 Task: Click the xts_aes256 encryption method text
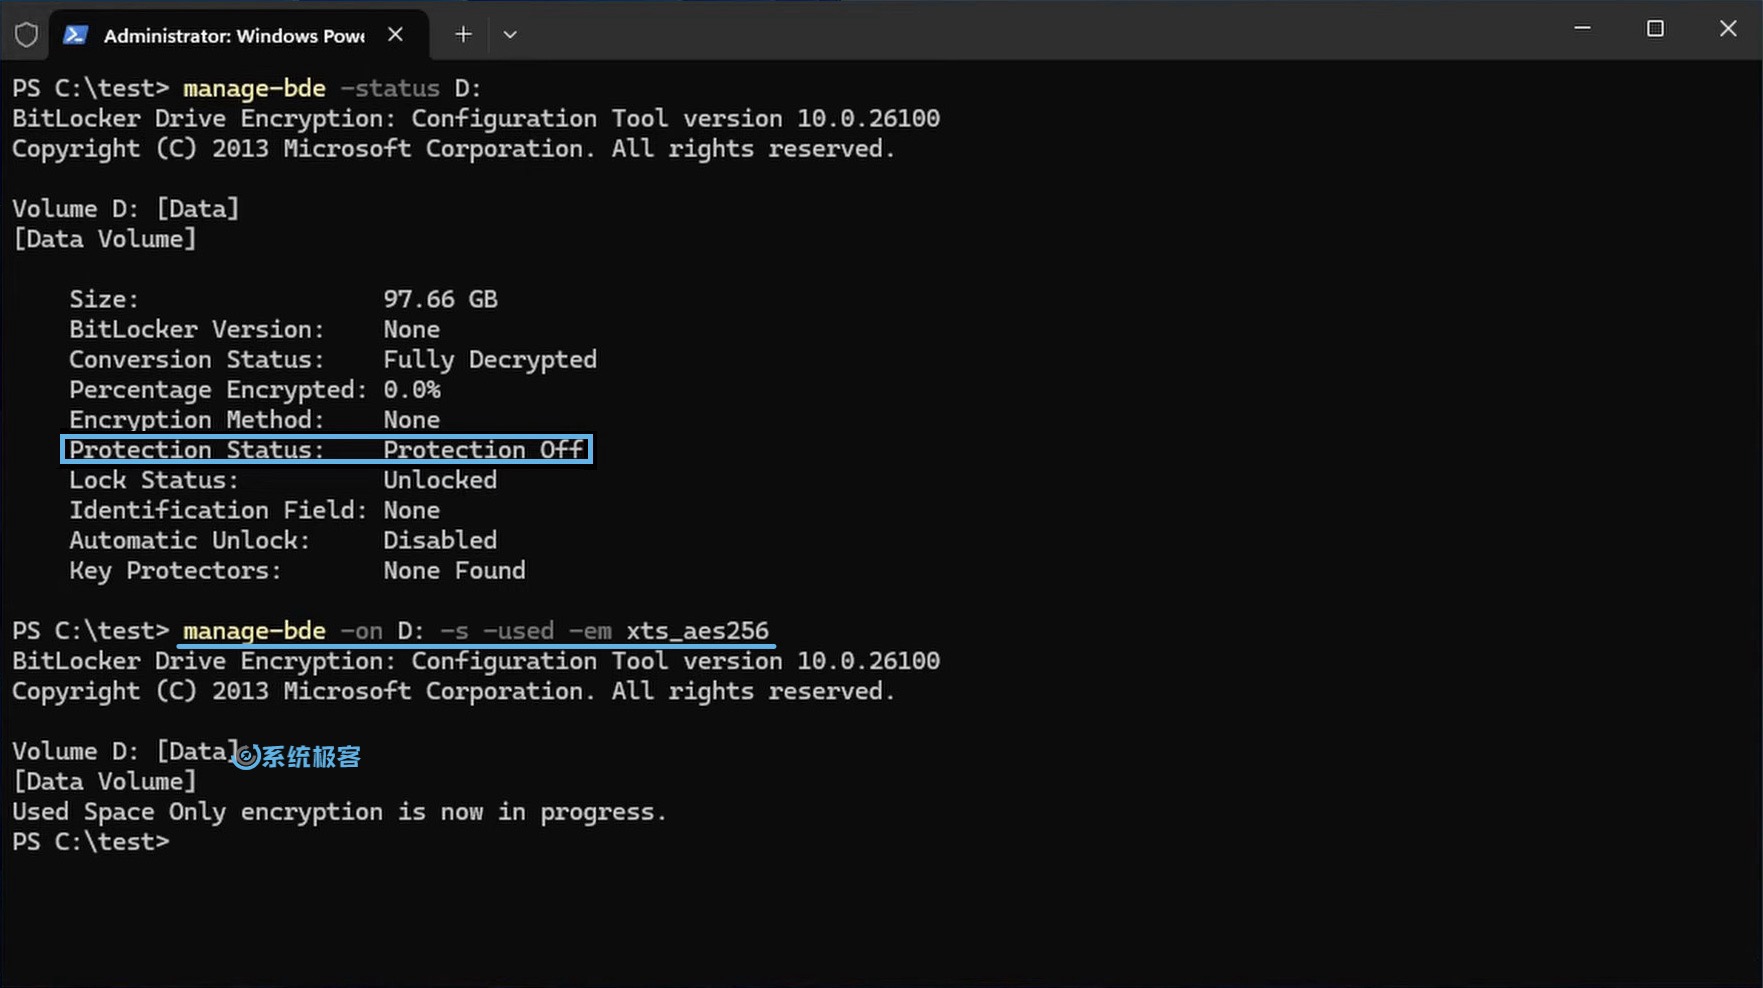pos(698,630)
